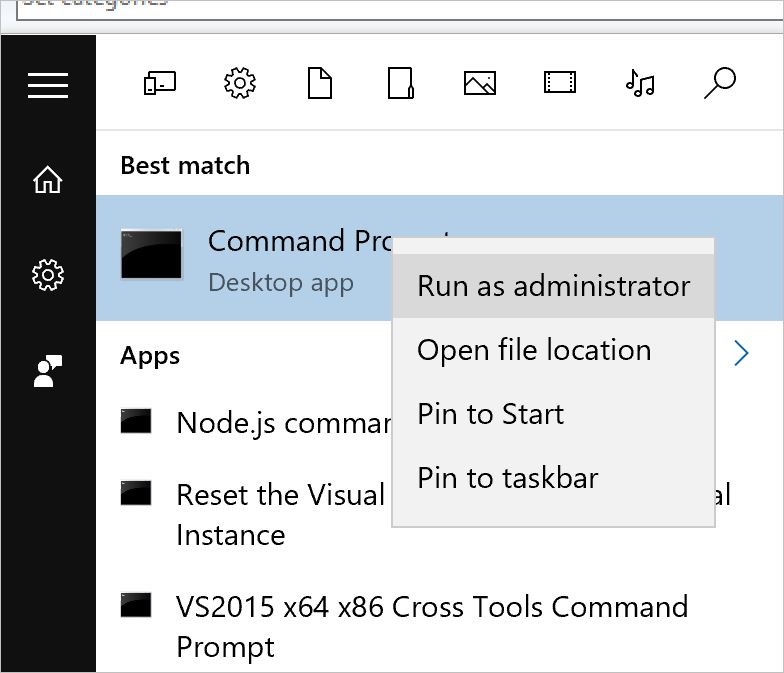
Task: Filter results by Folders icon
Action: 400,83
